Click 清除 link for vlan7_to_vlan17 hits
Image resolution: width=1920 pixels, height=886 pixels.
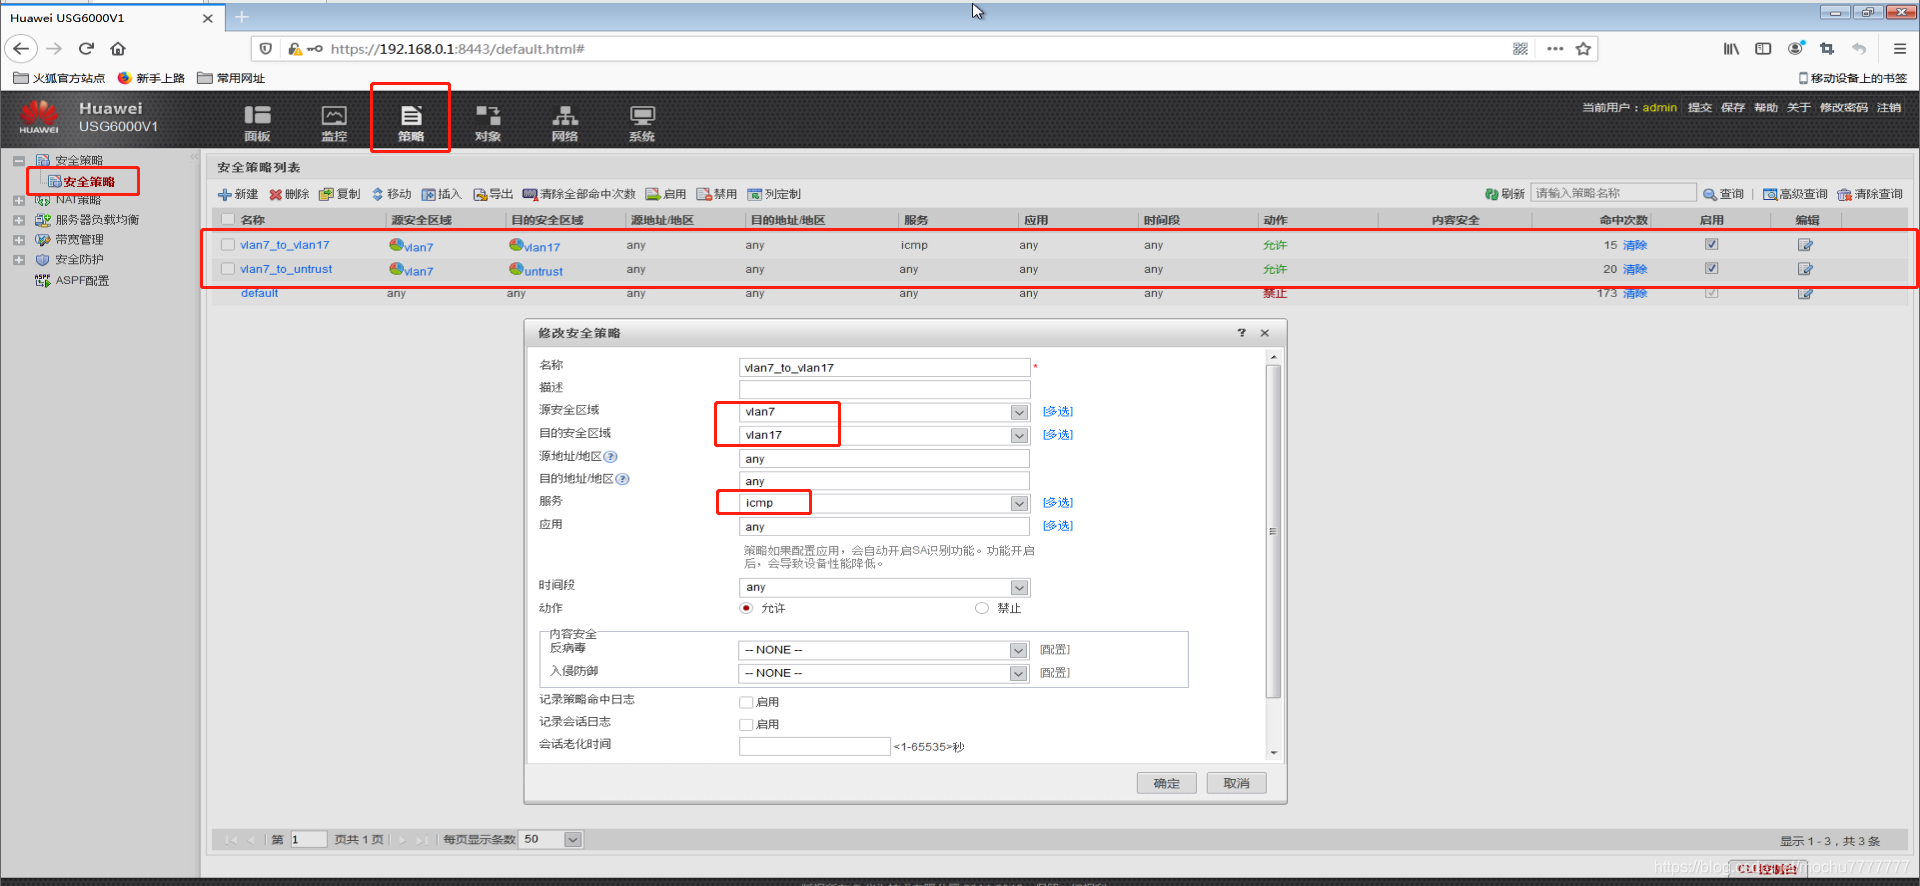tap(1635, 245)
